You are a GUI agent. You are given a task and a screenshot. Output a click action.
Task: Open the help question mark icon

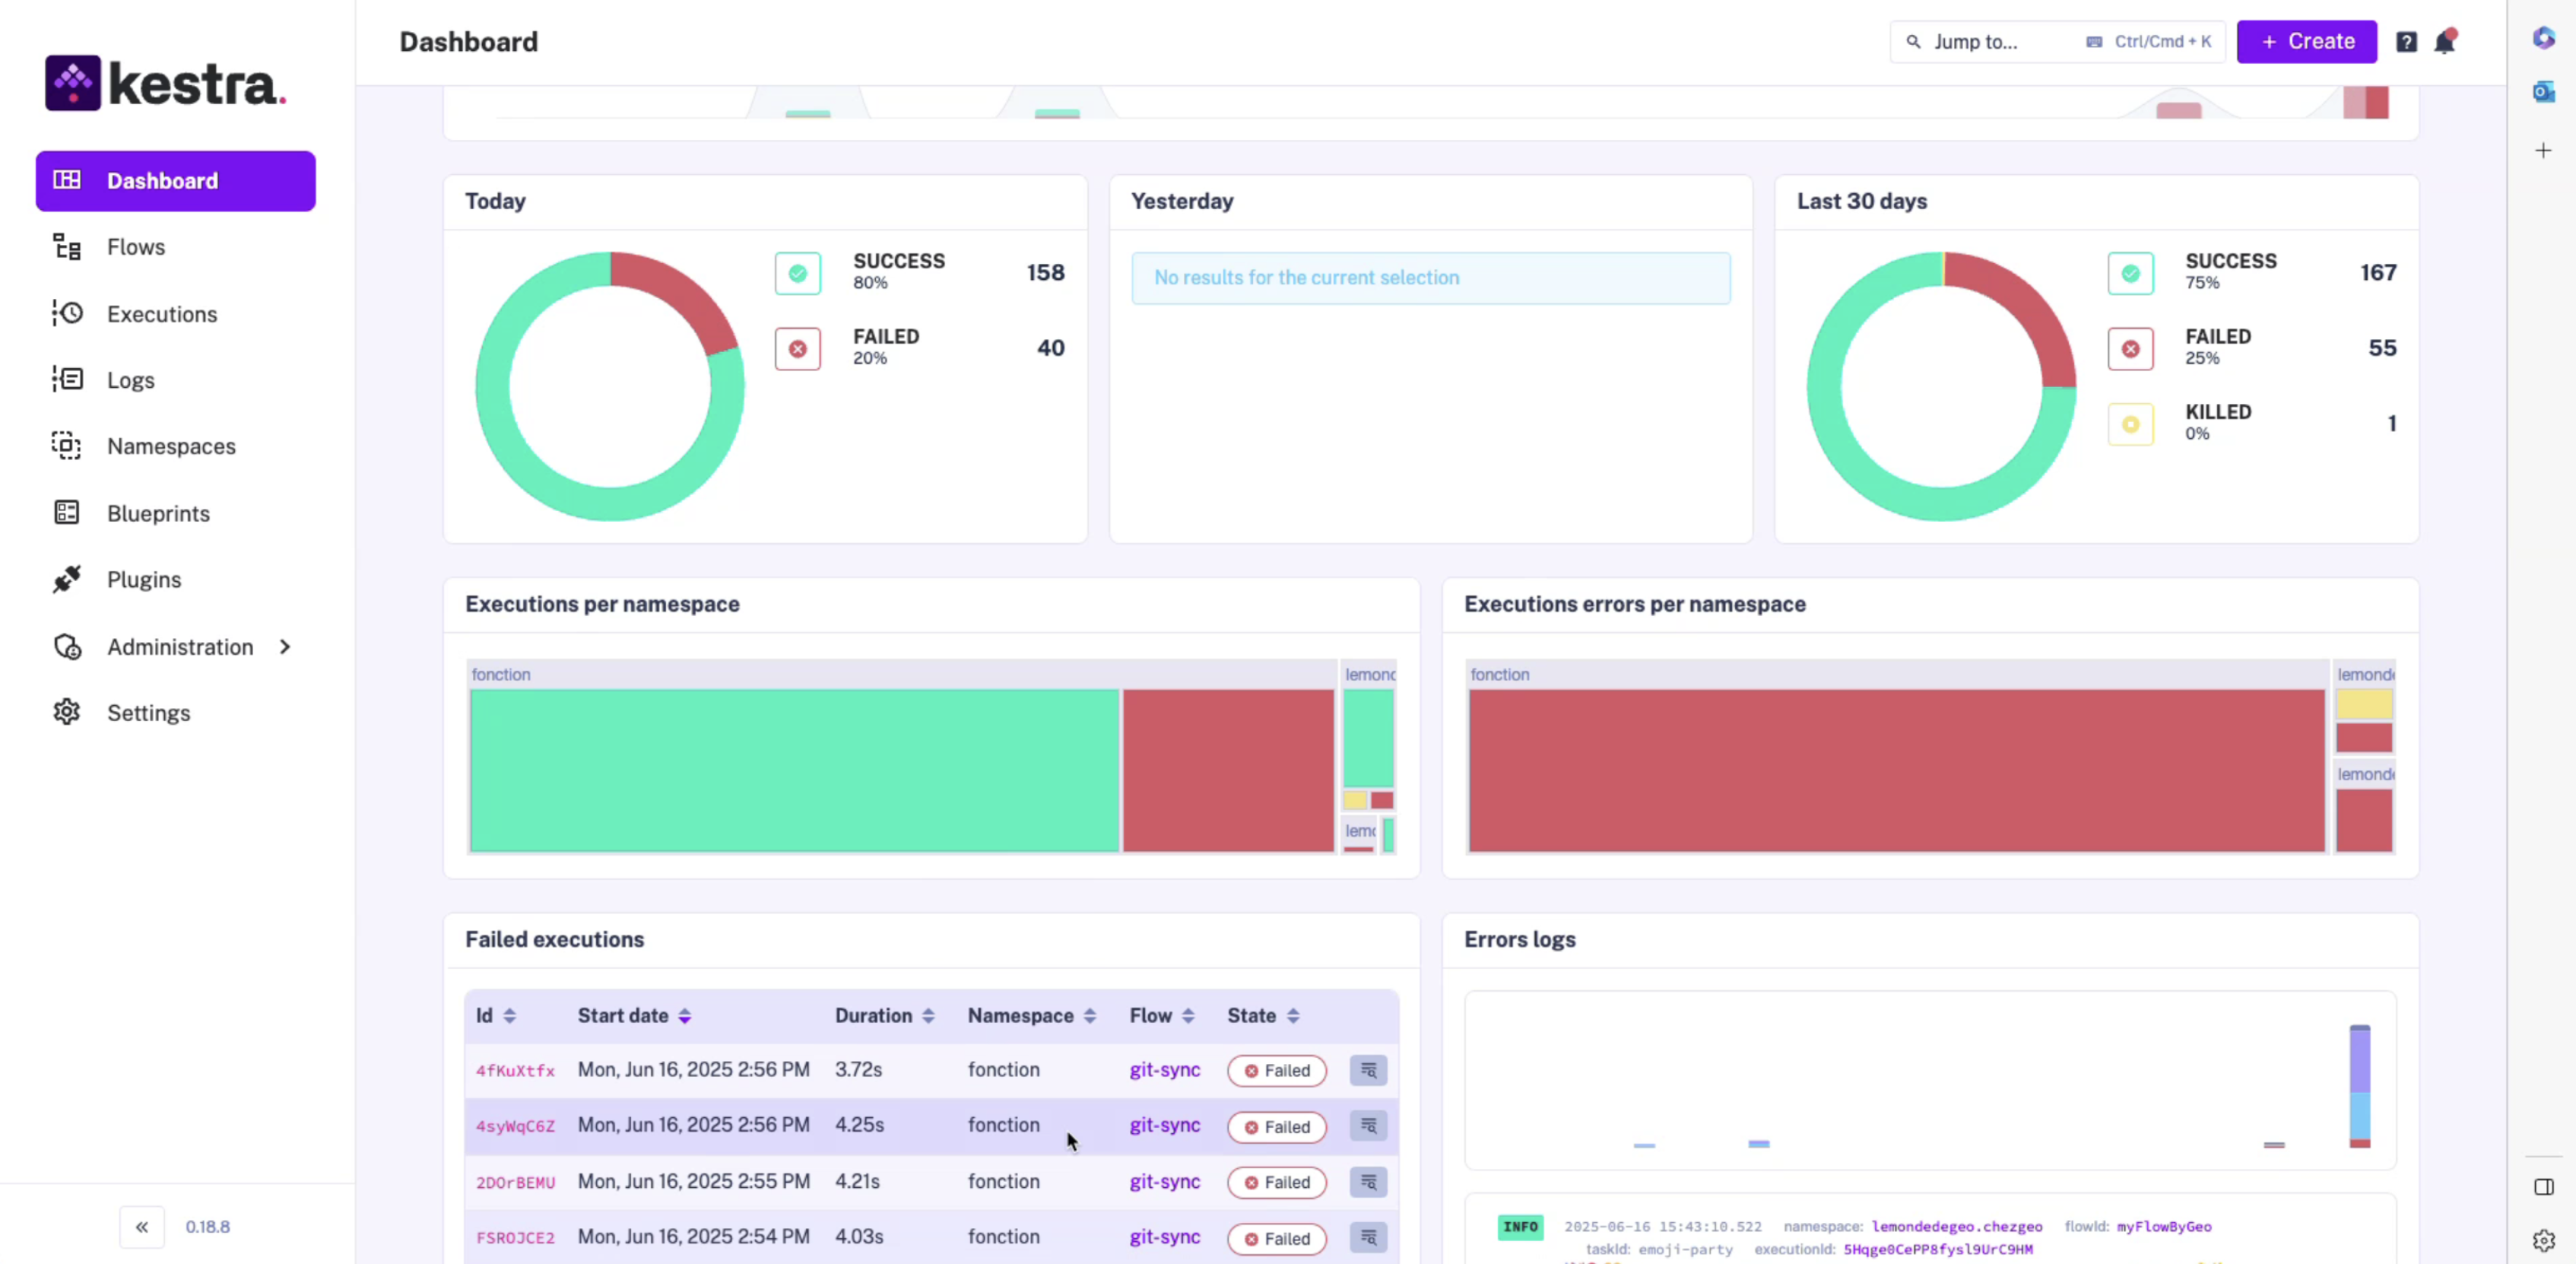(2406, 42)
